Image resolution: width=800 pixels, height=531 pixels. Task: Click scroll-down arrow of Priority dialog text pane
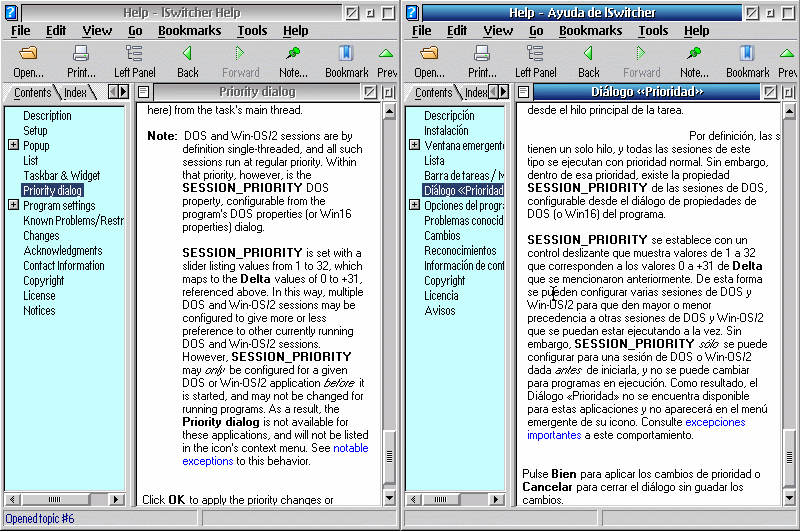tap(389, 497)
